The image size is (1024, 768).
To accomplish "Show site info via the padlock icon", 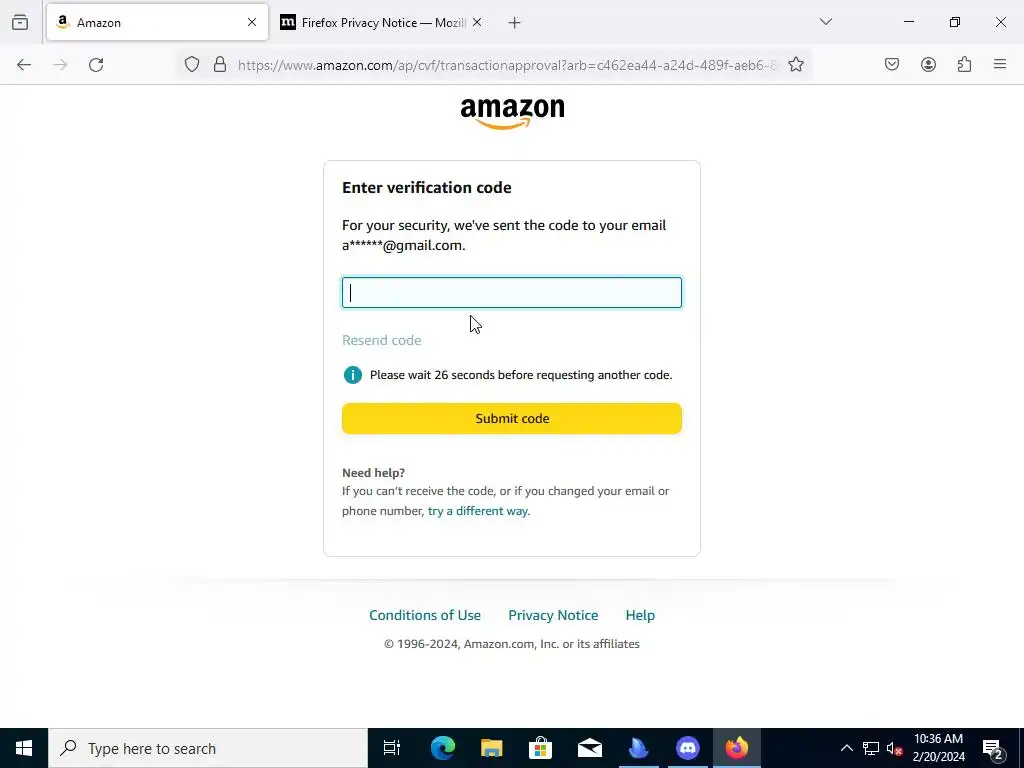I will tap(220, 64).
